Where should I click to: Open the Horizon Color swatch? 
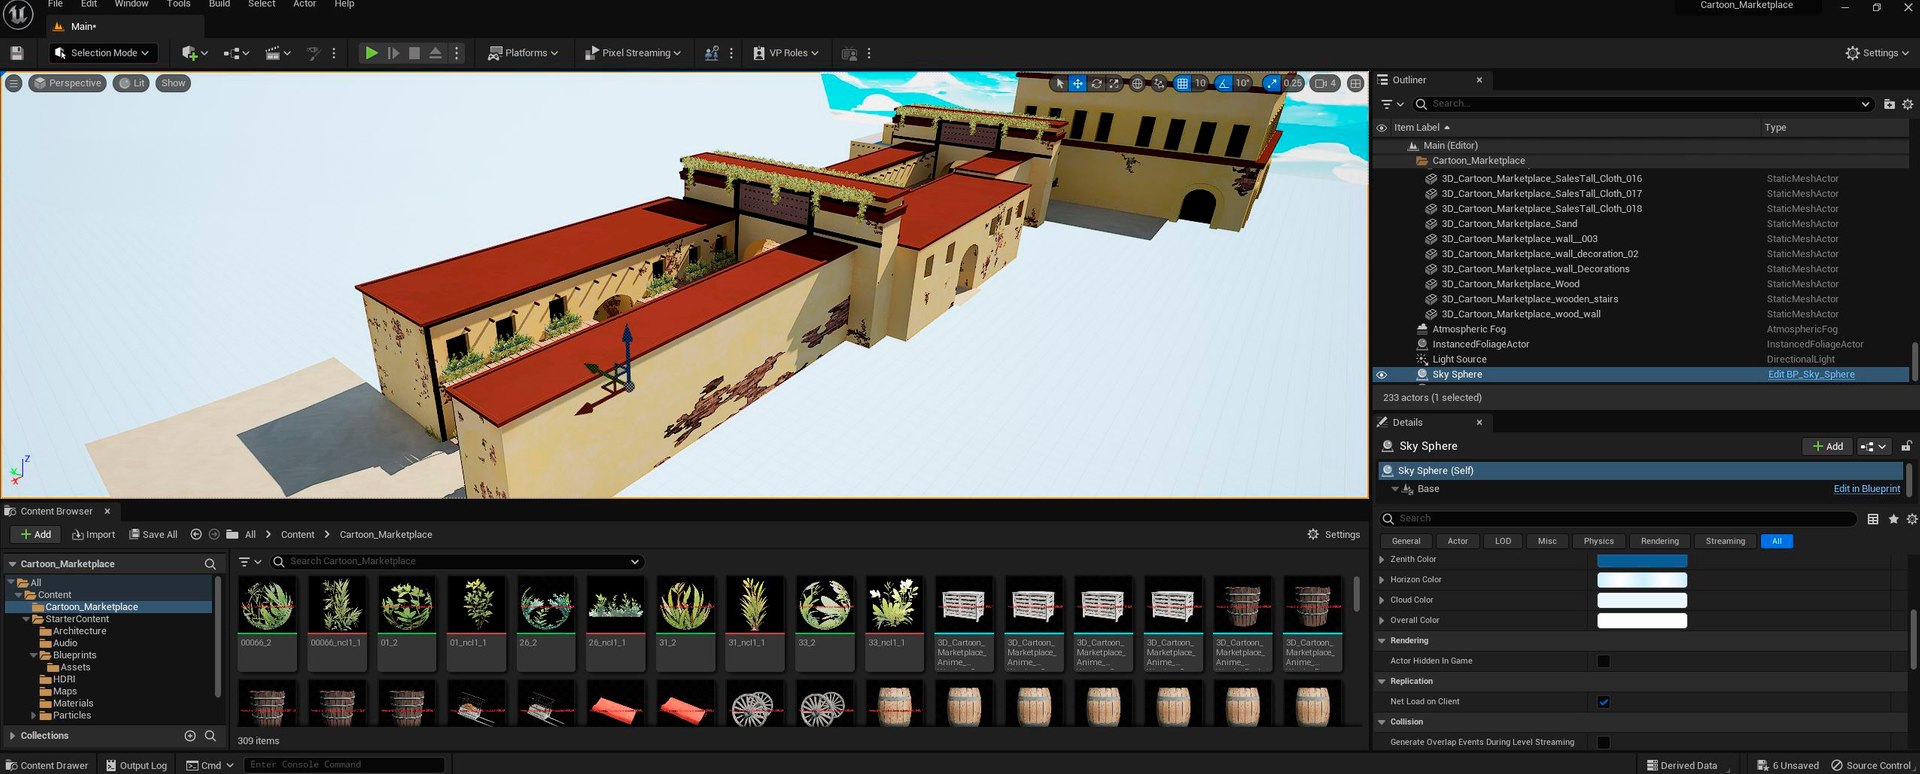1642,580
